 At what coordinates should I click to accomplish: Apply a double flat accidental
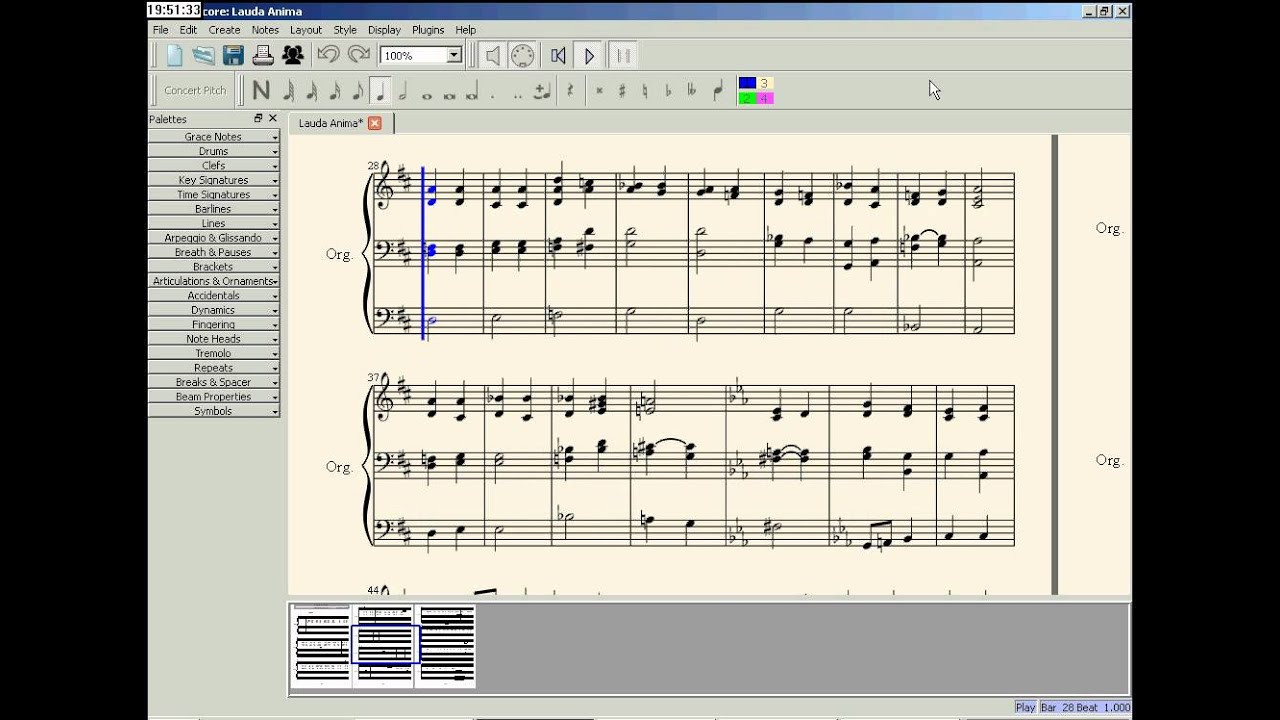point(692,91)
